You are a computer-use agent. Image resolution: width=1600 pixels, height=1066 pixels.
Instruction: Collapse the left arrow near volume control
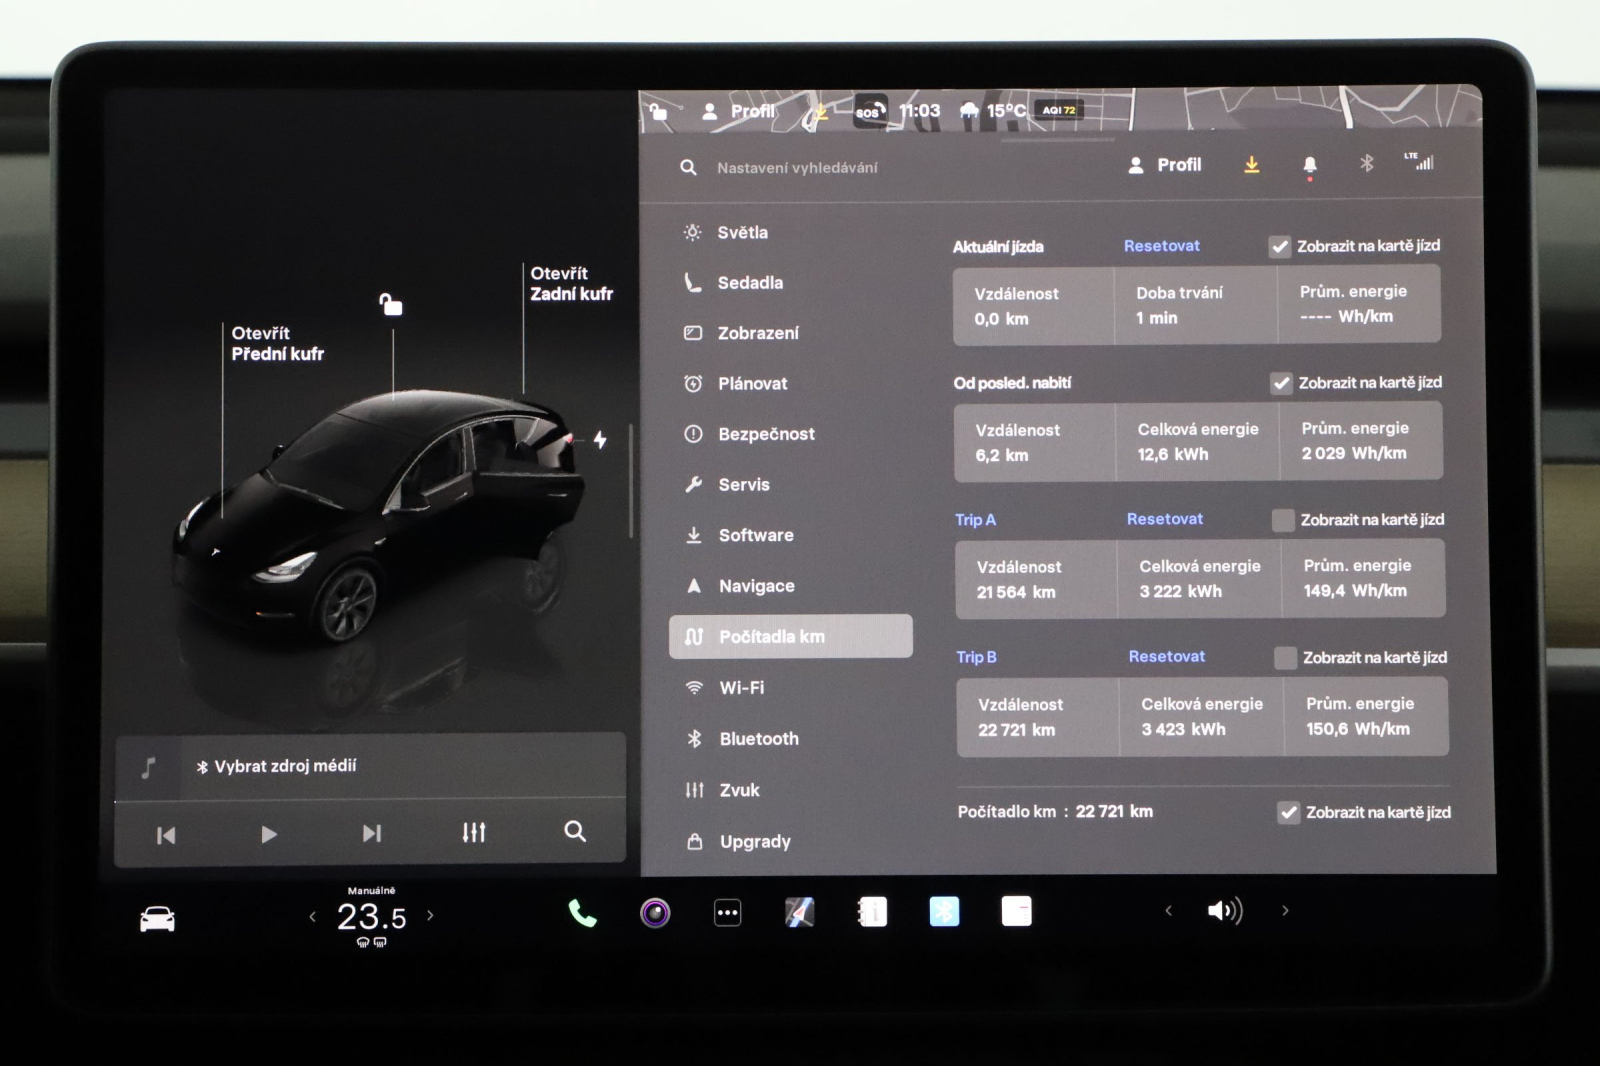point(1168,911)
